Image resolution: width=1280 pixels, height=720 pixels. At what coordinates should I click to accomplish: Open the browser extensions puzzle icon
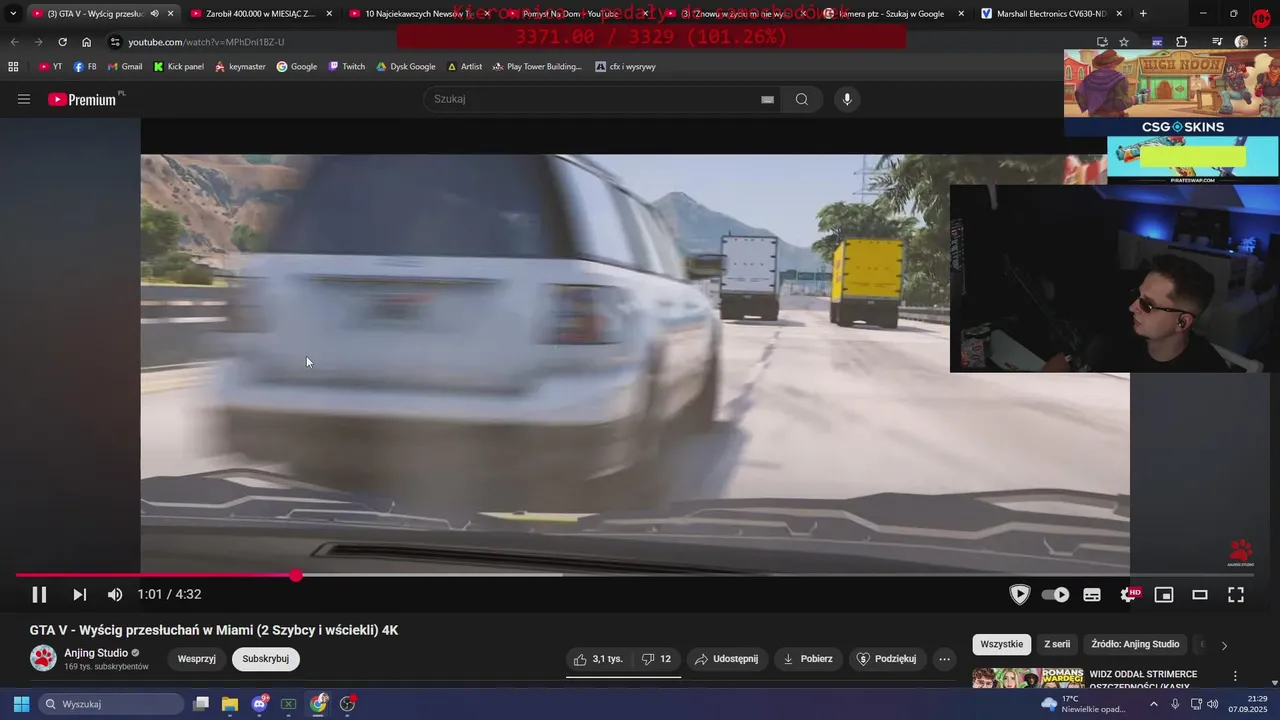click(1181, 42)
